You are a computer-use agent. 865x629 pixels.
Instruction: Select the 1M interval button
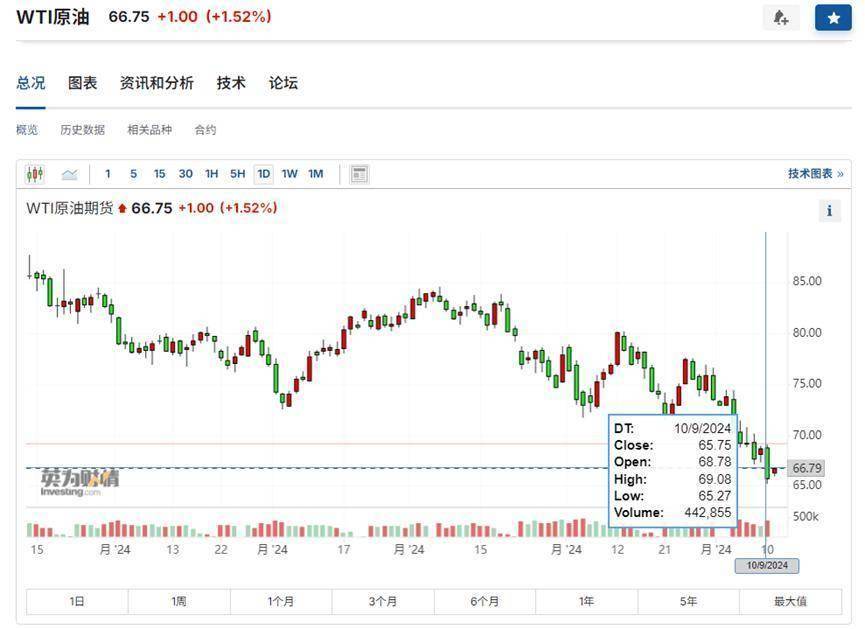pos(315,174)
